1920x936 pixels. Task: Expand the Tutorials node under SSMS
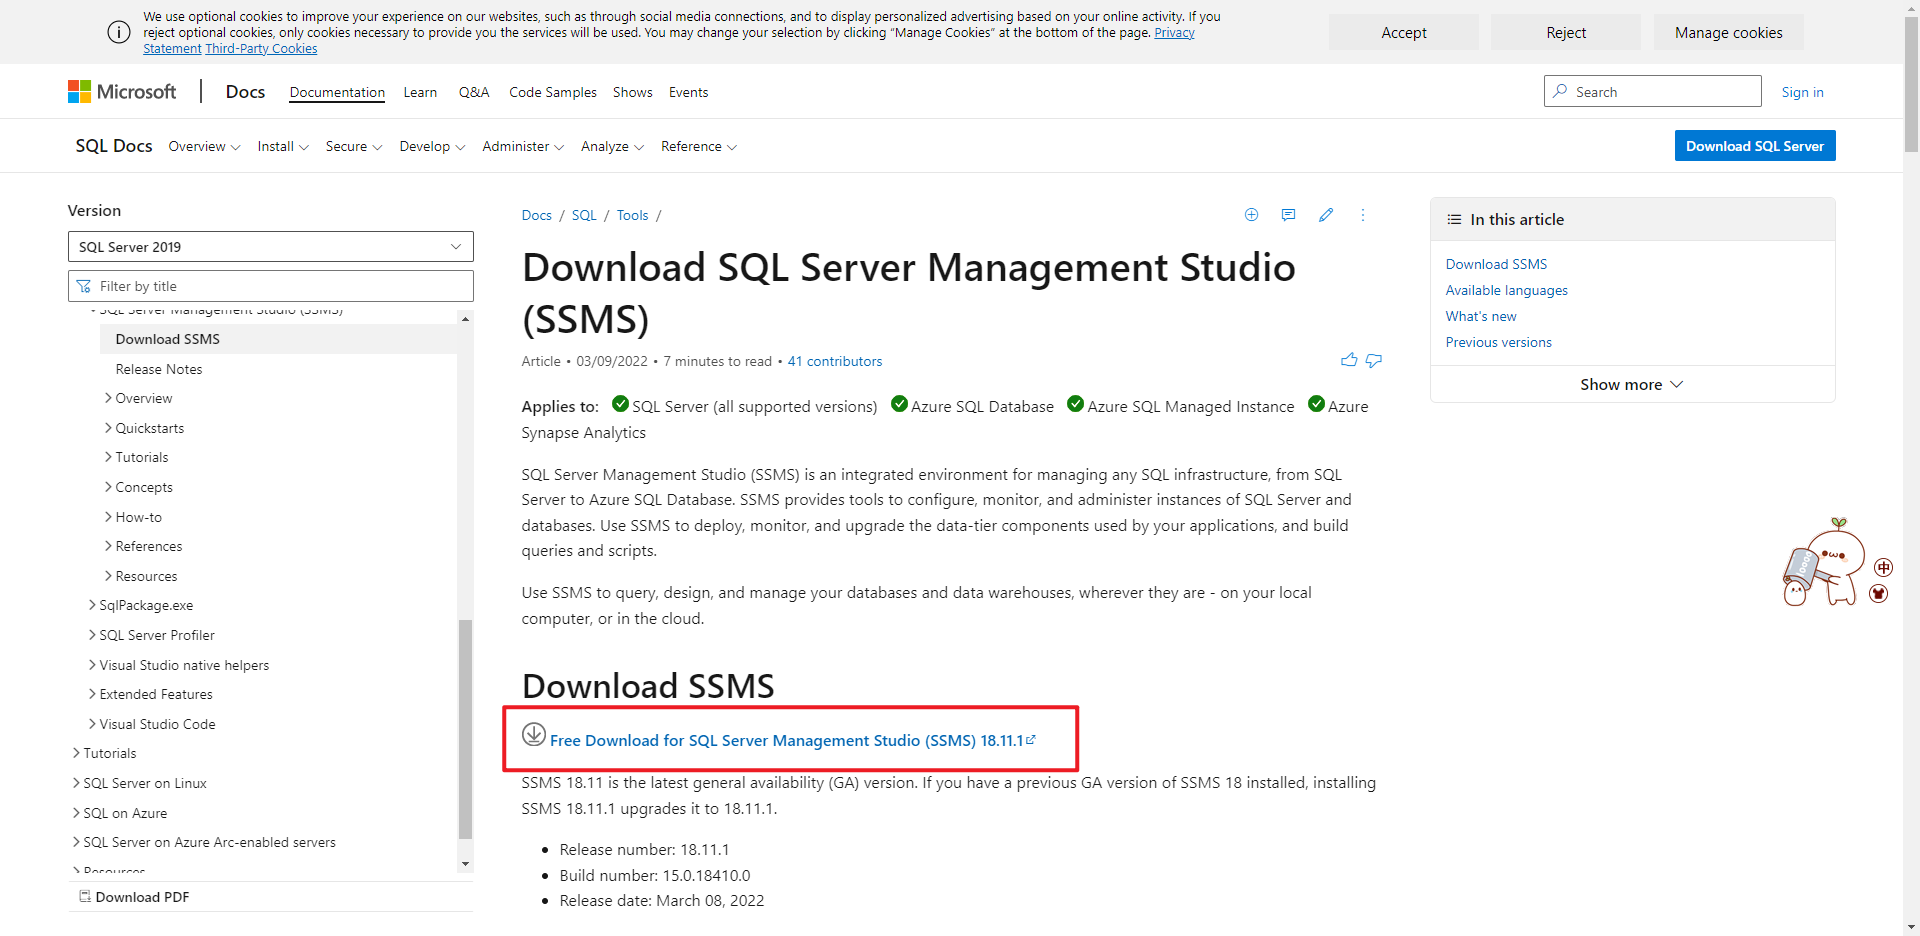(108, 457)
